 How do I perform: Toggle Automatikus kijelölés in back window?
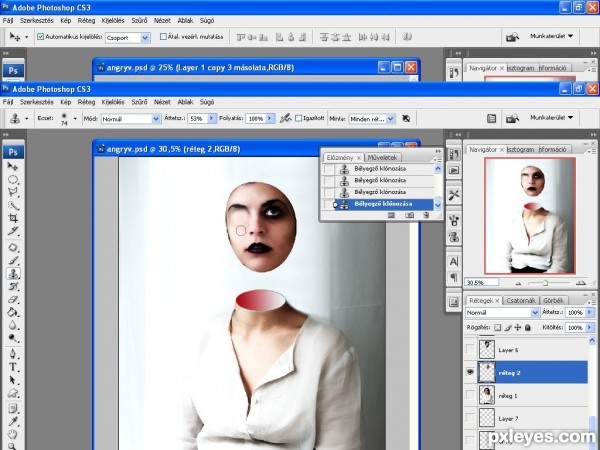pos(41,37)
